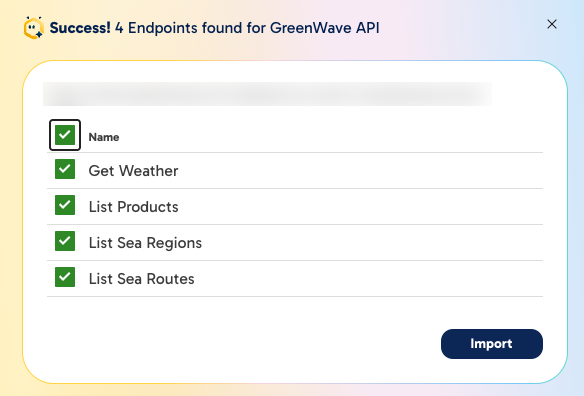Select the List Sea Routes row label
The width and height of the screenshot is (584, 396).
142,279
